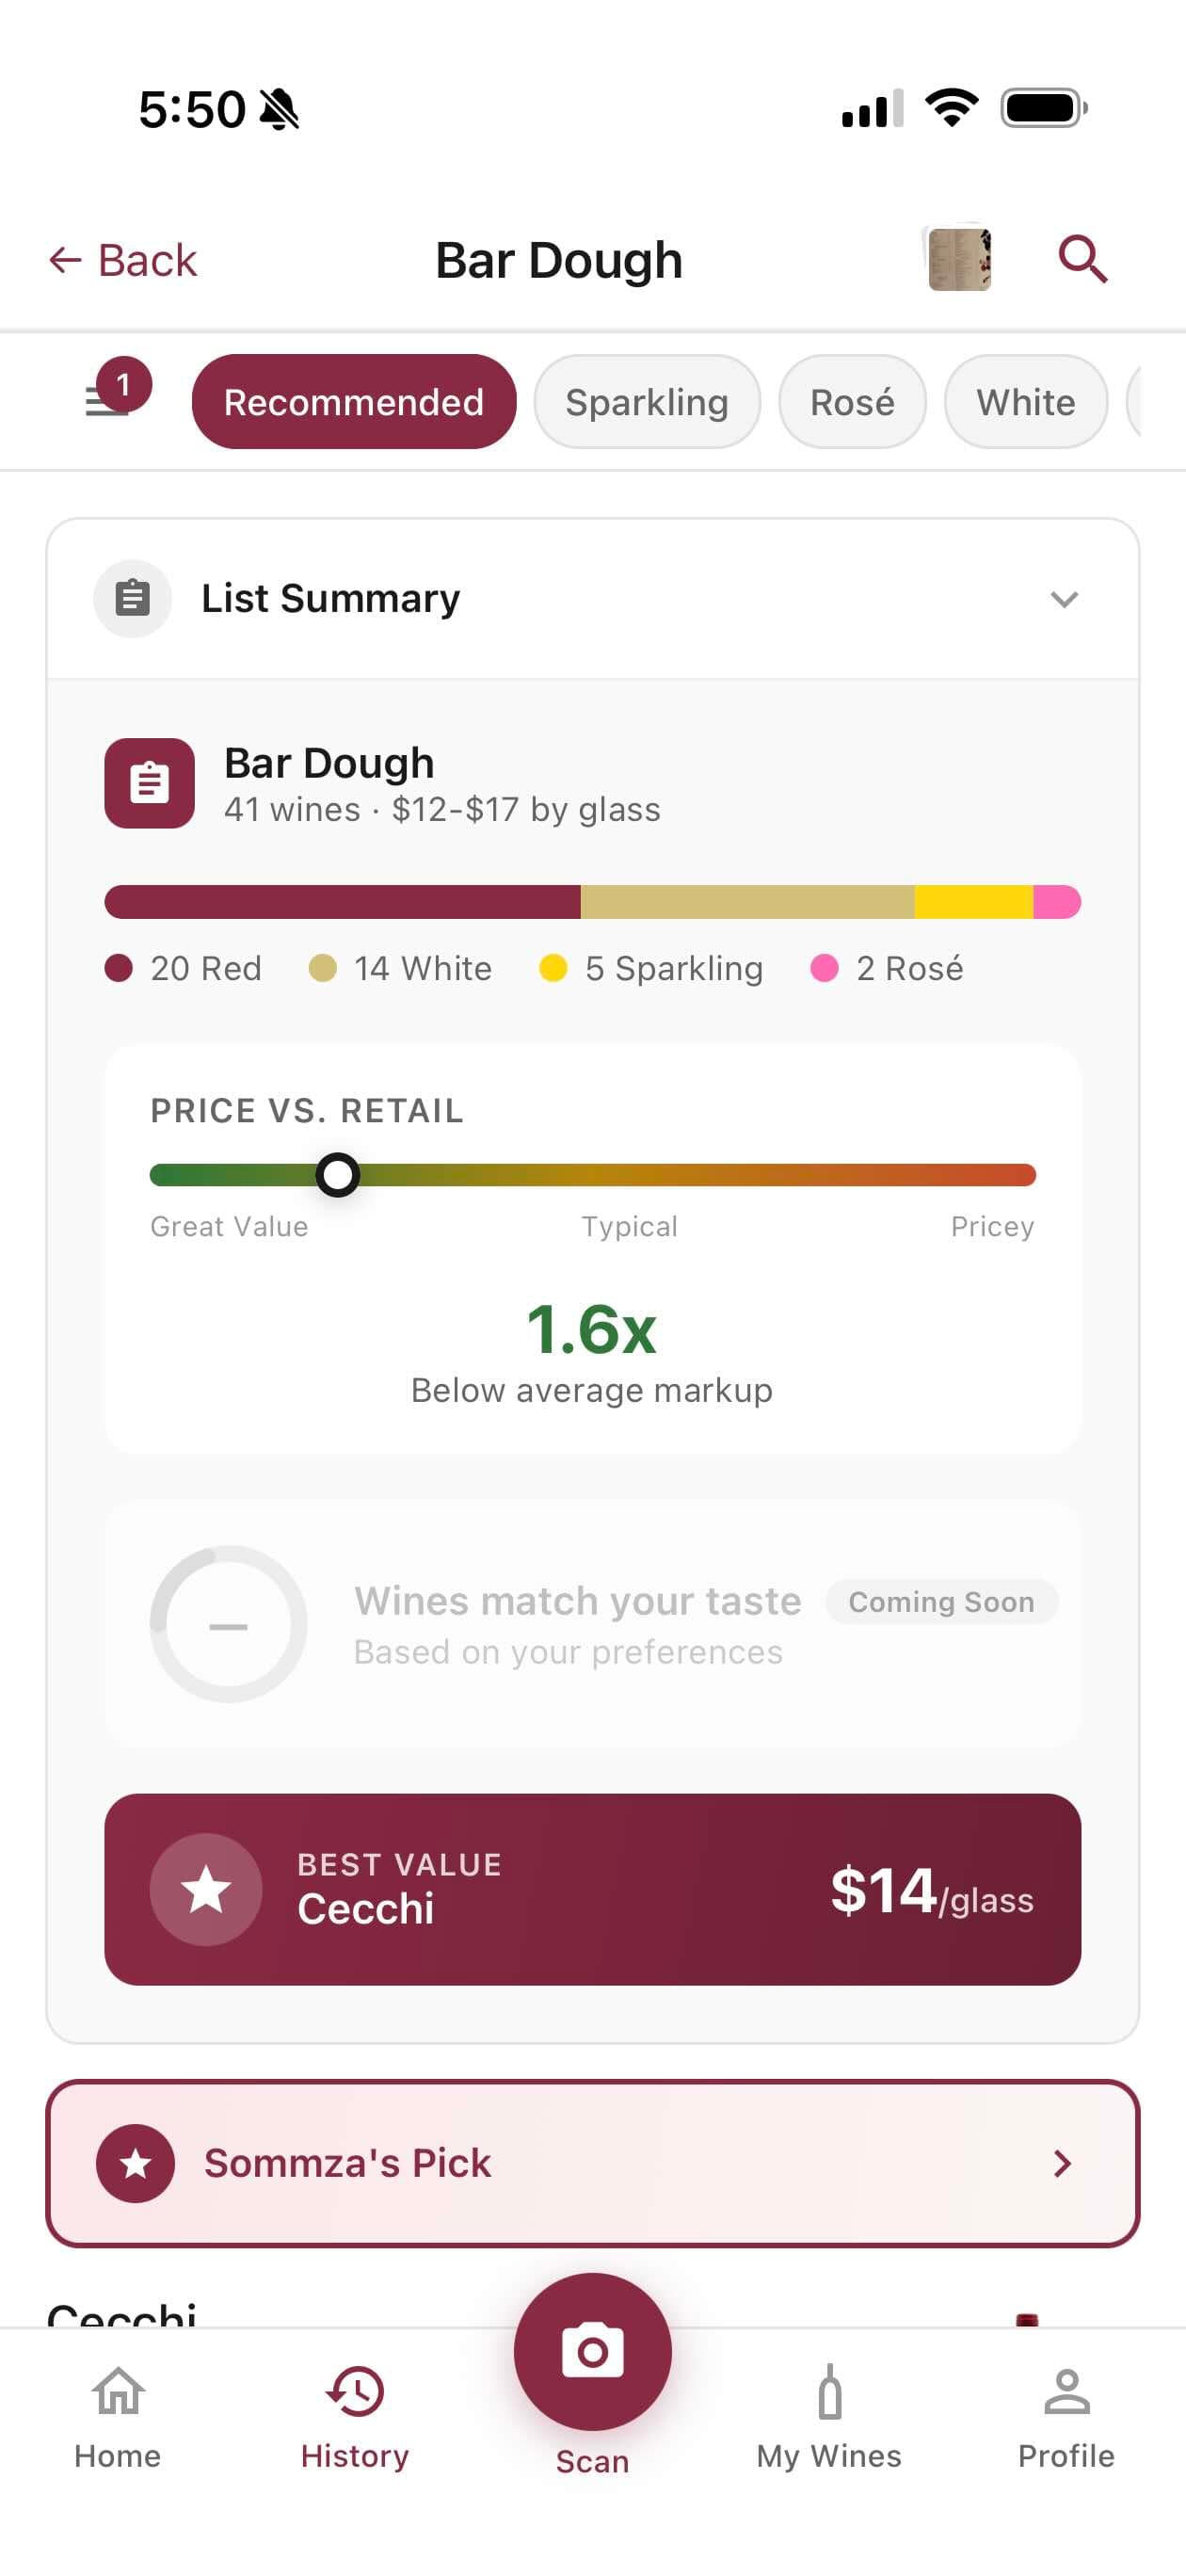Click the Price vs. Retail slider handle
This screenshot has height=2576, width=1186.
(x=338, y=1175)
